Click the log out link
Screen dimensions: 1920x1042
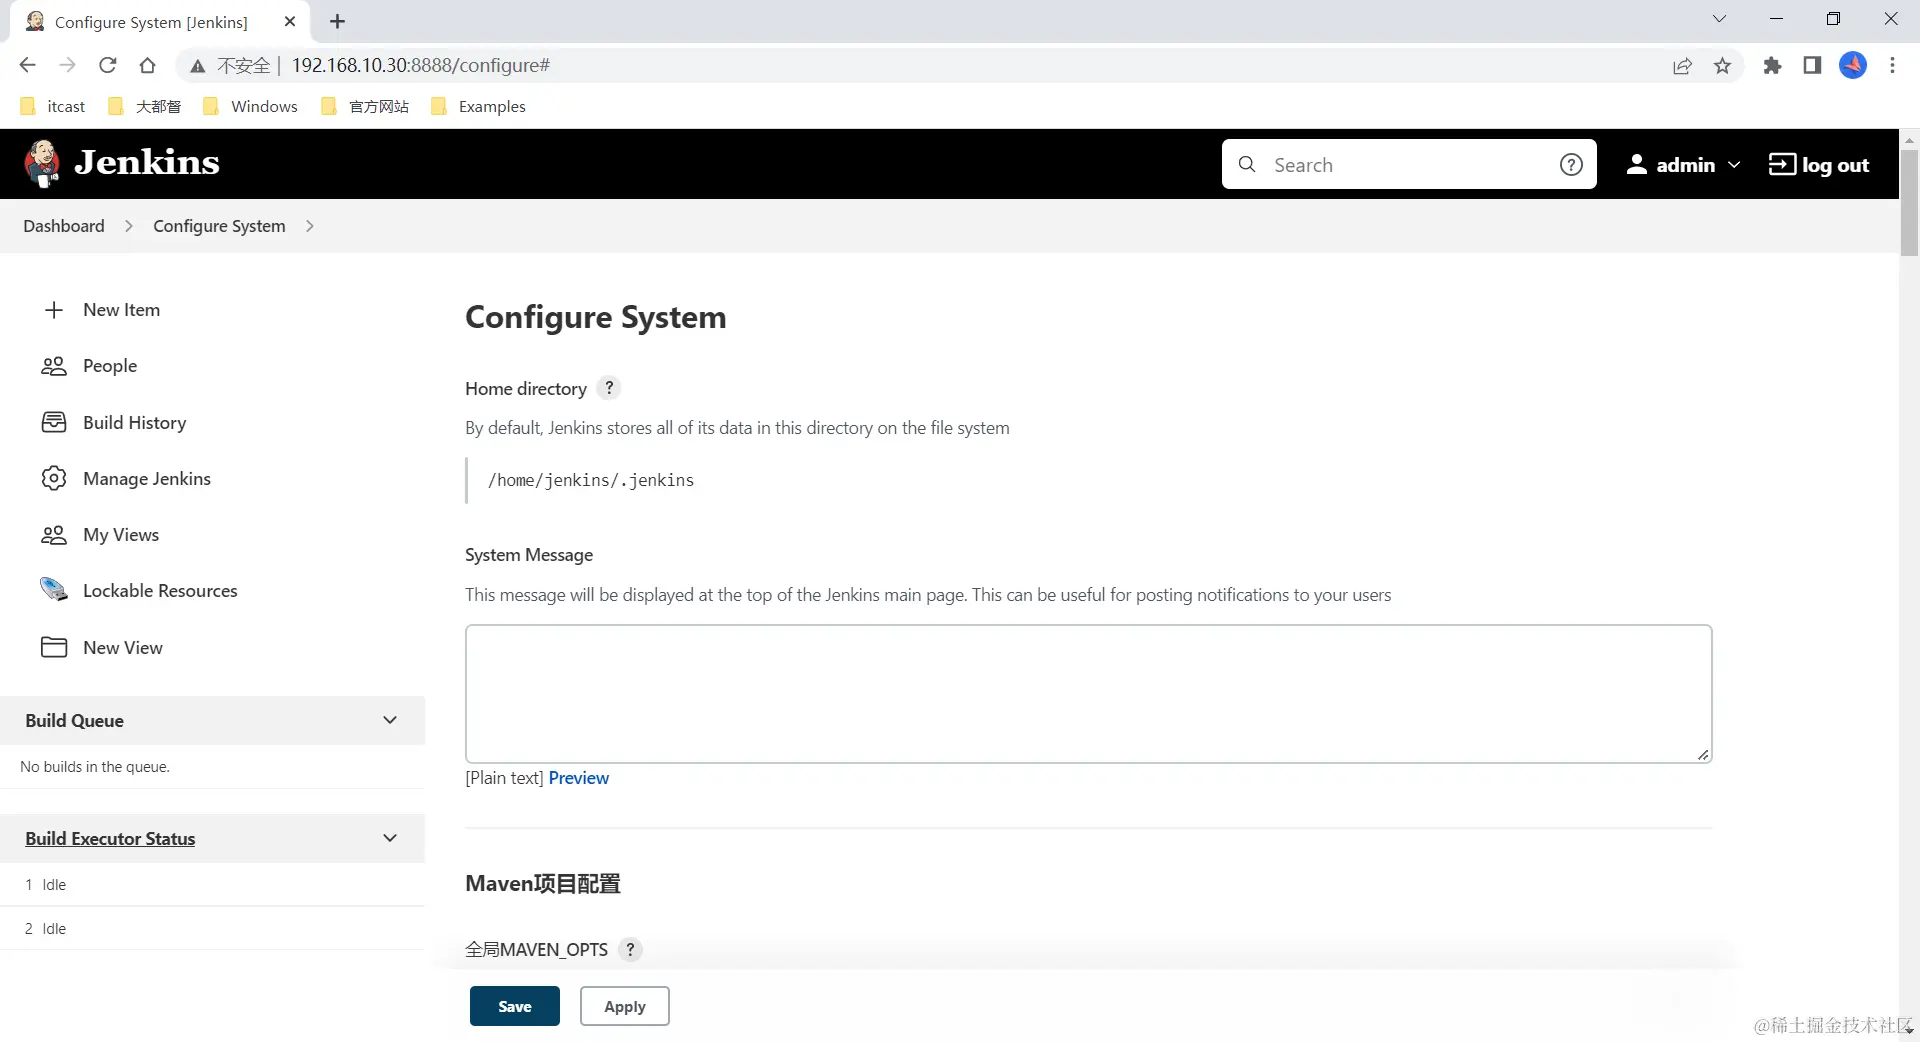1818,165
